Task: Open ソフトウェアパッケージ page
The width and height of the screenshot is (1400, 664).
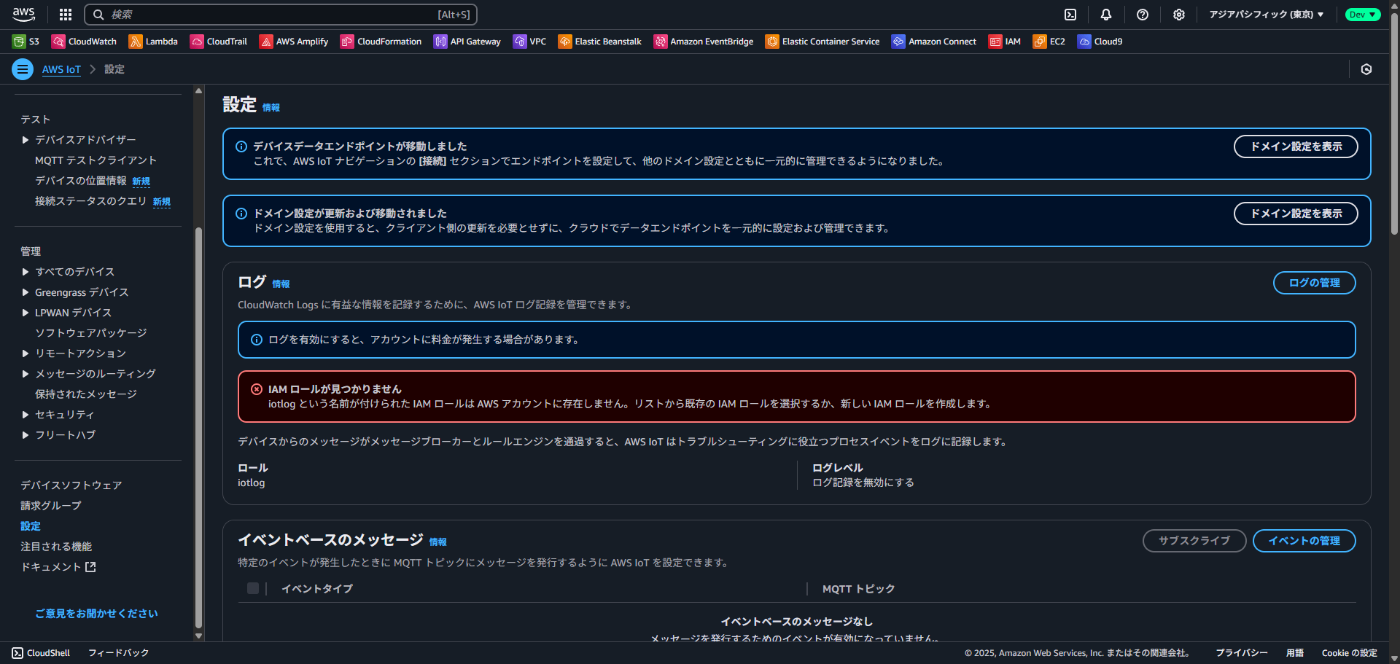Action: 91,333
